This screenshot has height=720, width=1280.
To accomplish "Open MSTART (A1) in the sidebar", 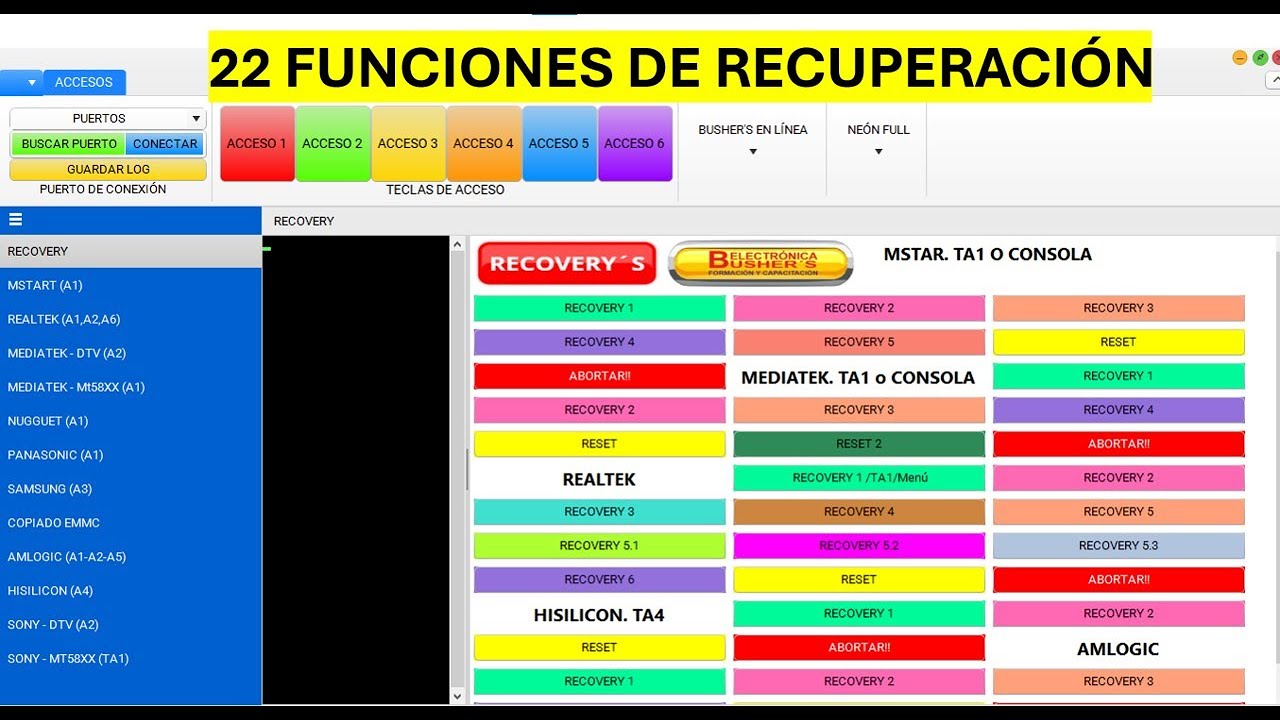I will tap(131, 285).
